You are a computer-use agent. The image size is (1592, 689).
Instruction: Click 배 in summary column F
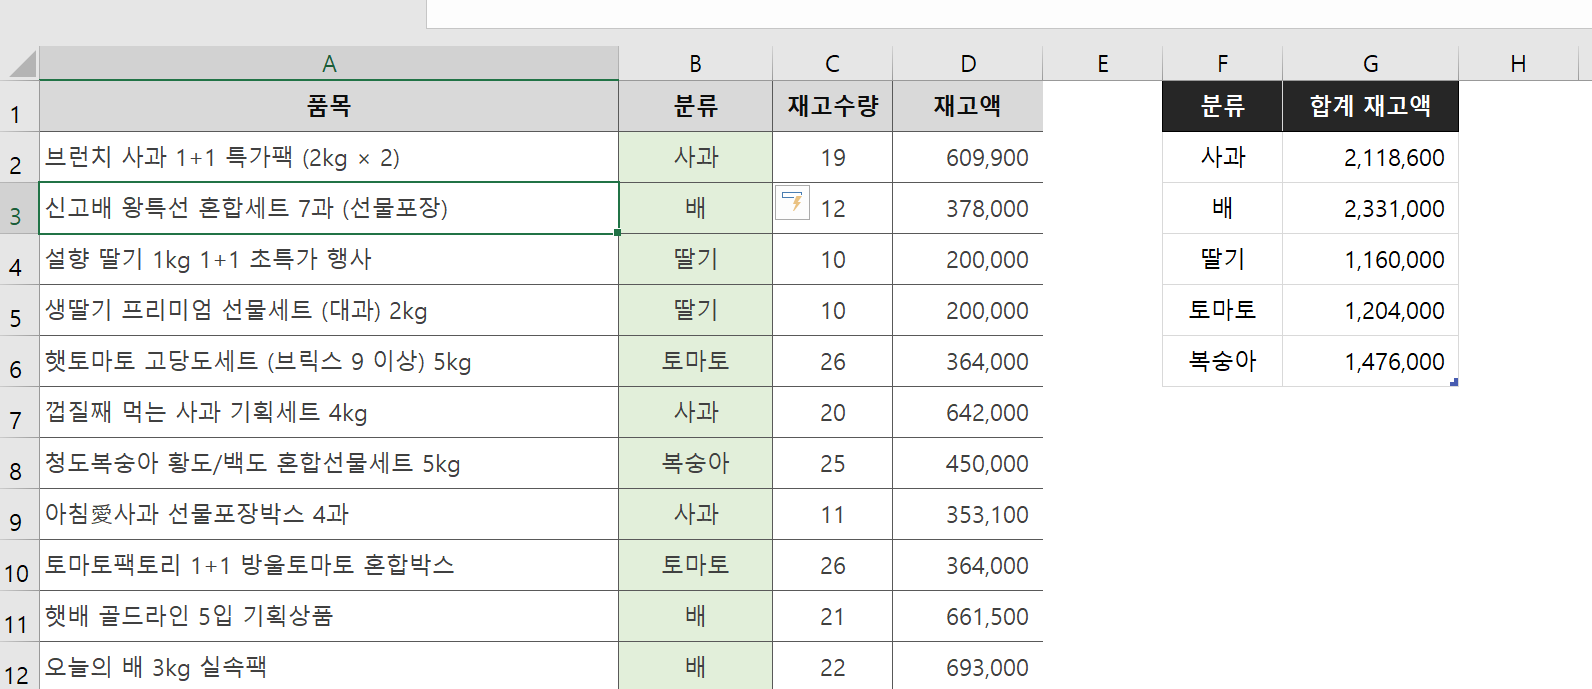coord(1222,208)
